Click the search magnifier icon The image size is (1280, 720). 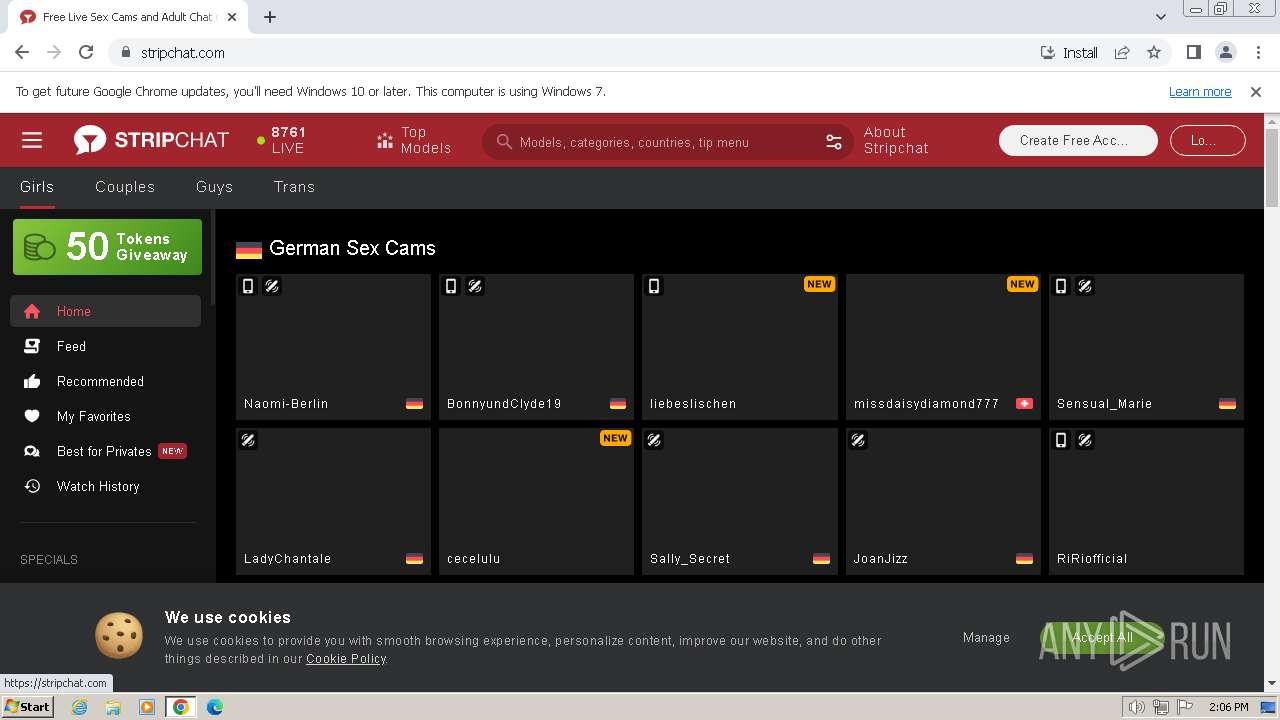(503, 142)
